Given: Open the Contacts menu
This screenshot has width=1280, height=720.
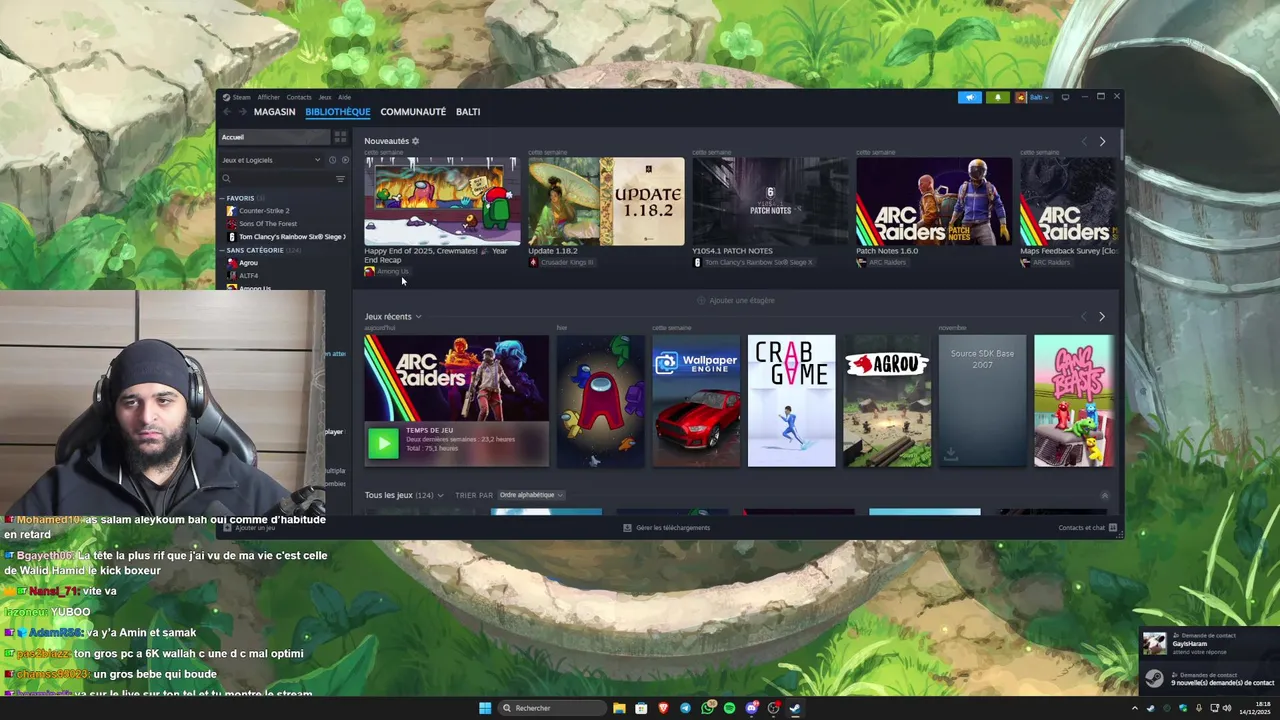Looking at the screenshot, I should click(x=299, y=97).
